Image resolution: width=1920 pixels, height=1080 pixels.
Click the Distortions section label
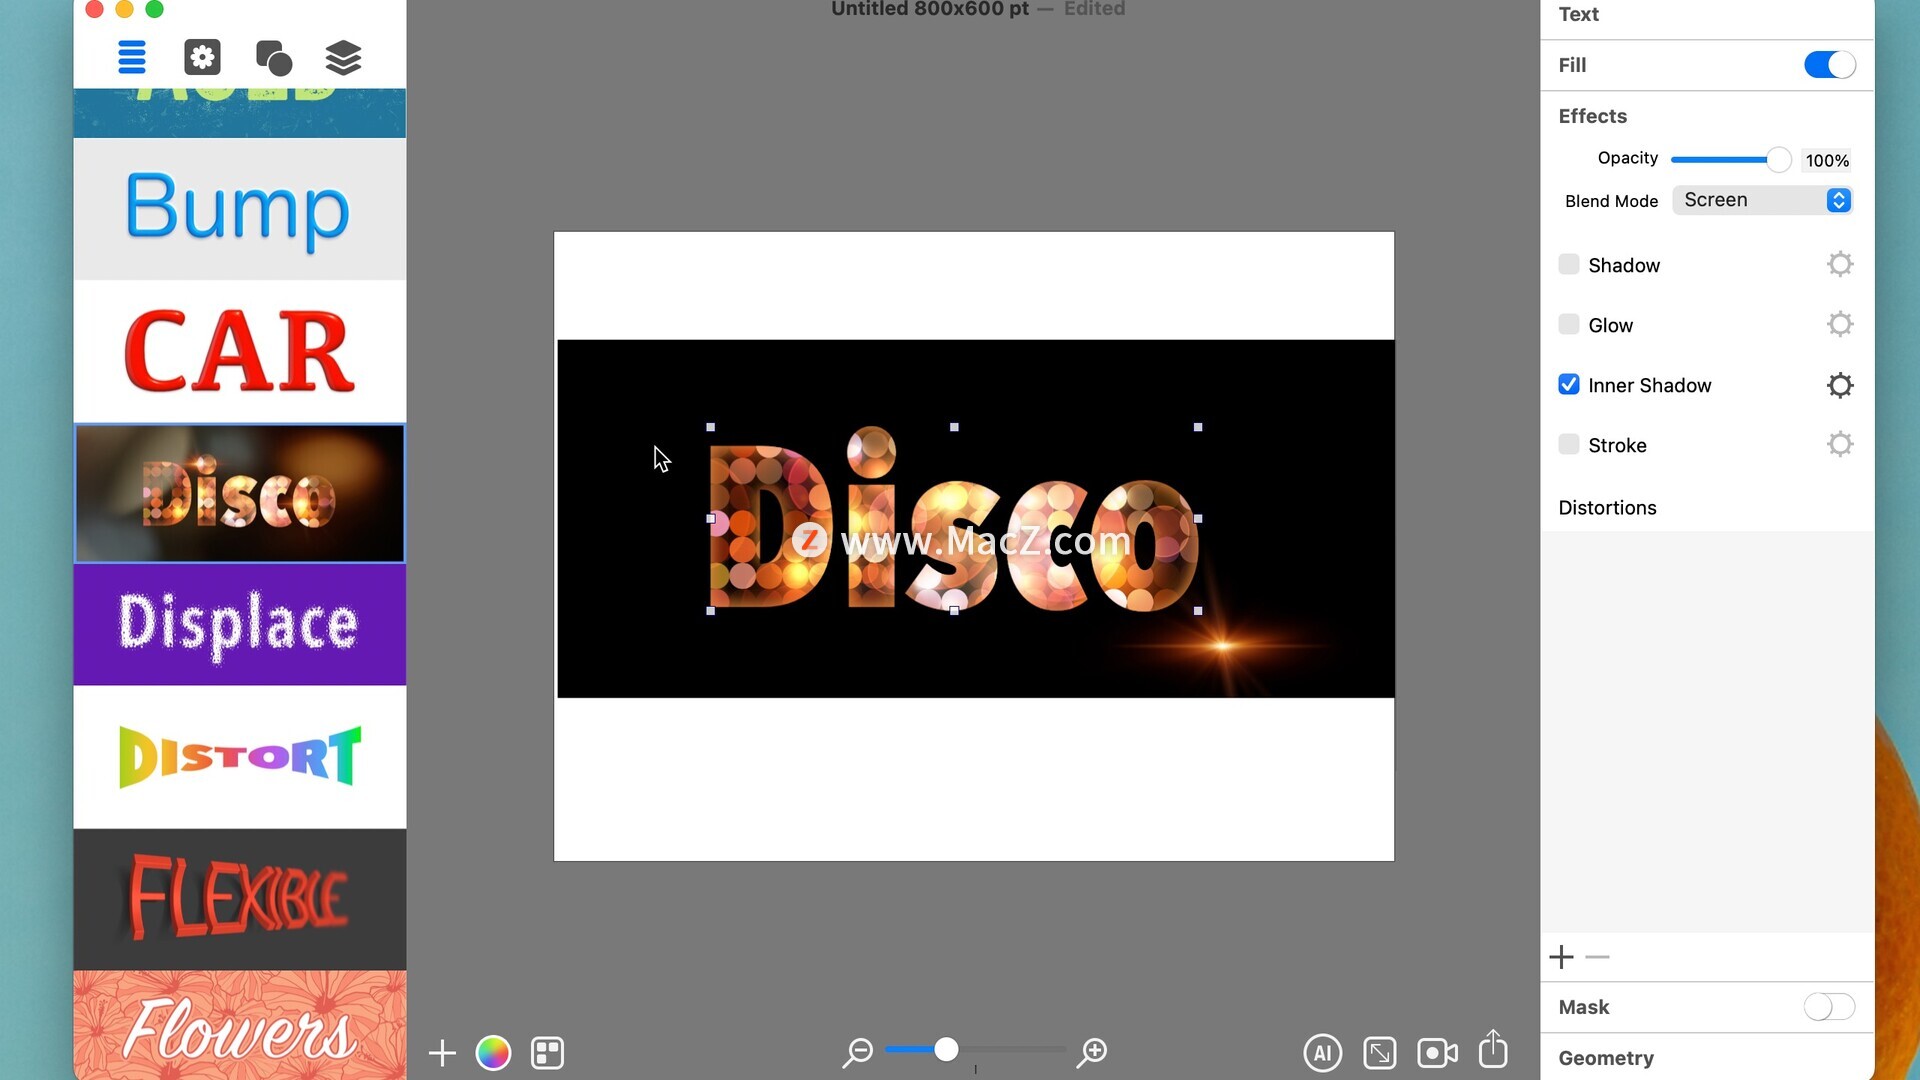pos(1607,508)
